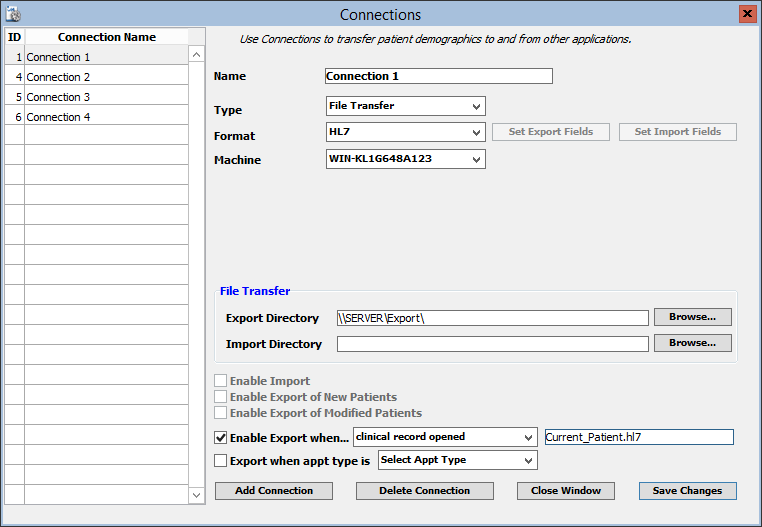The image size is (762, 527).
Task: Select Connection 2 in the list
Action: point(106,77)
